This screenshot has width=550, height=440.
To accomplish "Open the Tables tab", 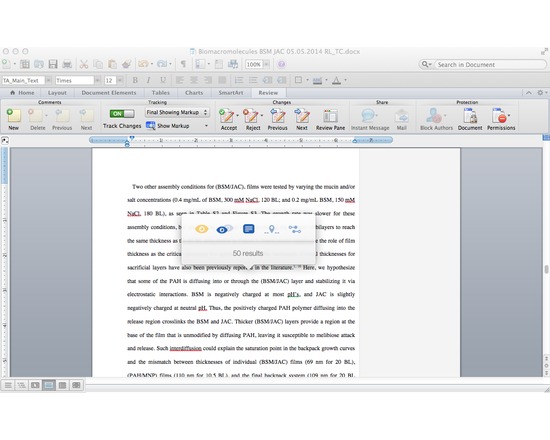I will click(x=161, y=93).
